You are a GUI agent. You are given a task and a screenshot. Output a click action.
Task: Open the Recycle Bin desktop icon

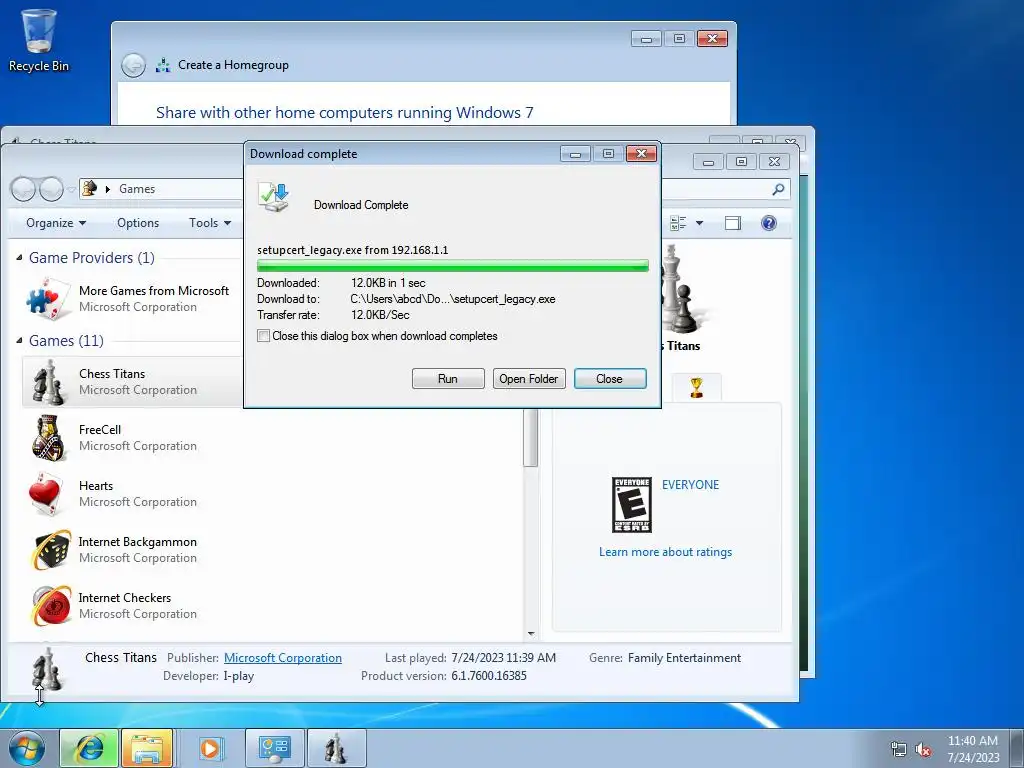pyautogui.click(x=39, y=40)
